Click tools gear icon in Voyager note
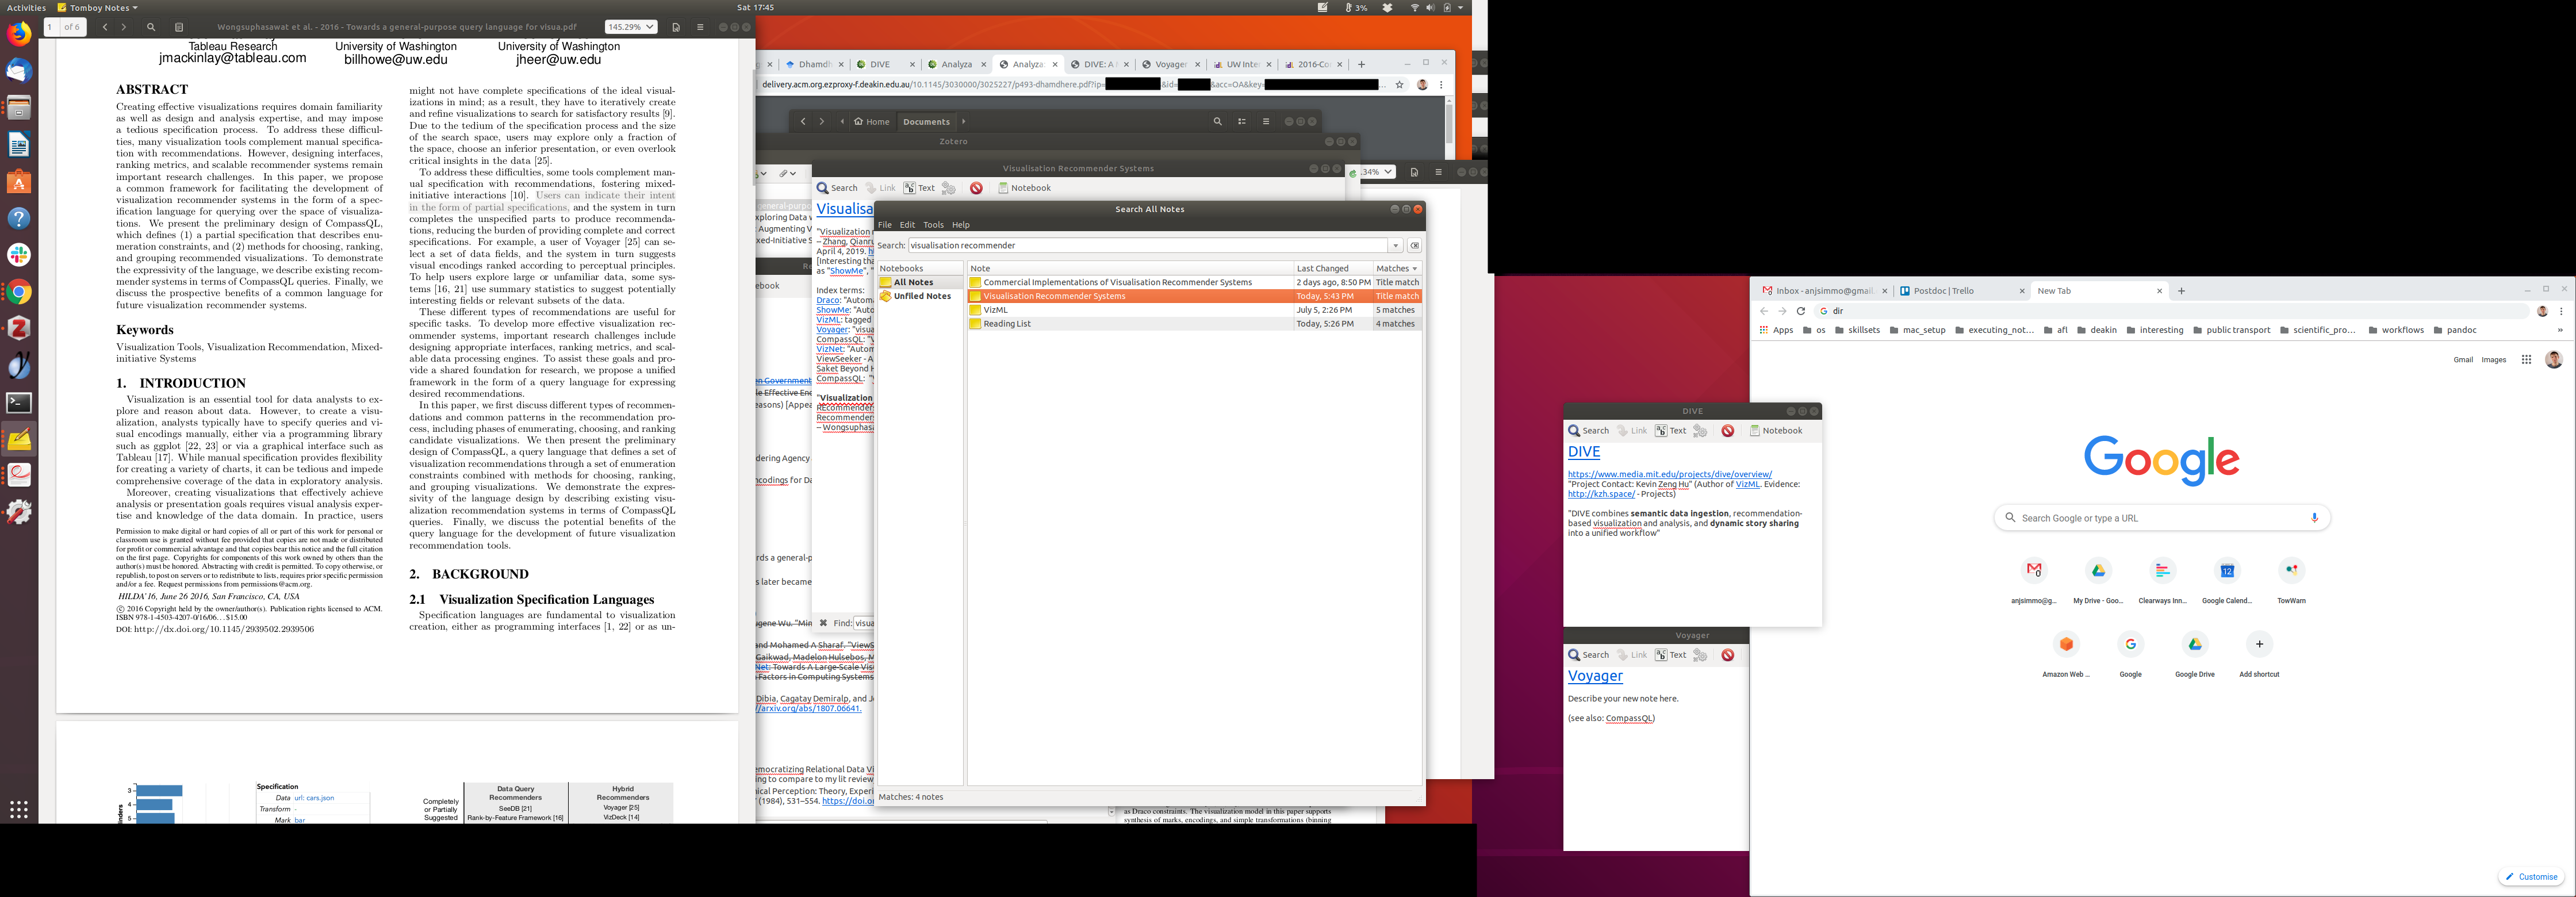Screen dimensions: 2576x897 click(x=1699, y=655)
